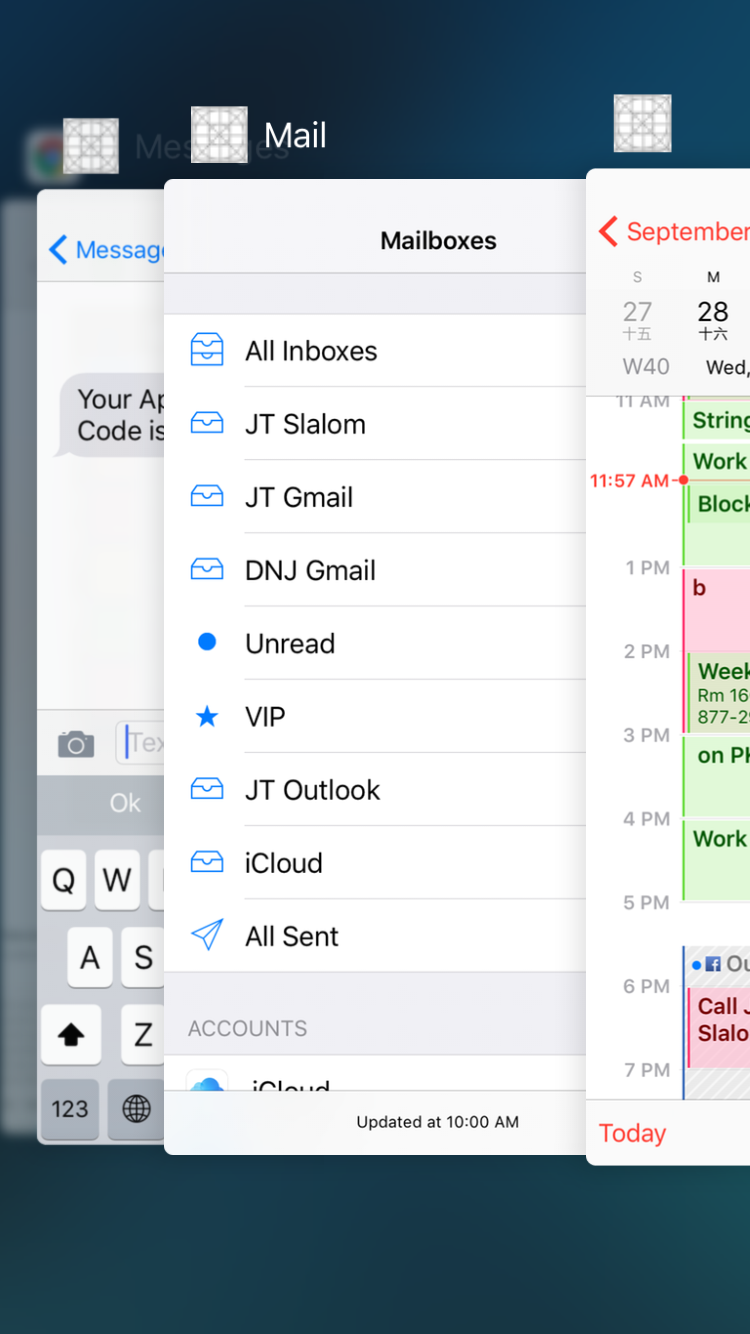
Task: Open the DNJ Gmail mailbox
Action: 375,570
